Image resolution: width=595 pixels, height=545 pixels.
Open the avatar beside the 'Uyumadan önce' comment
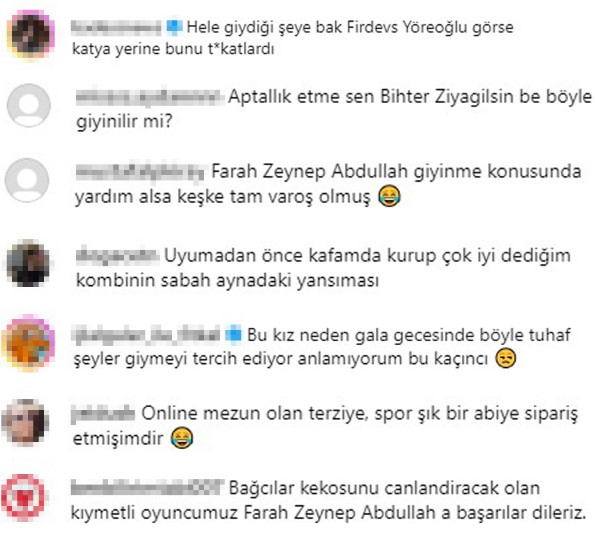click(x=28, y=263)
